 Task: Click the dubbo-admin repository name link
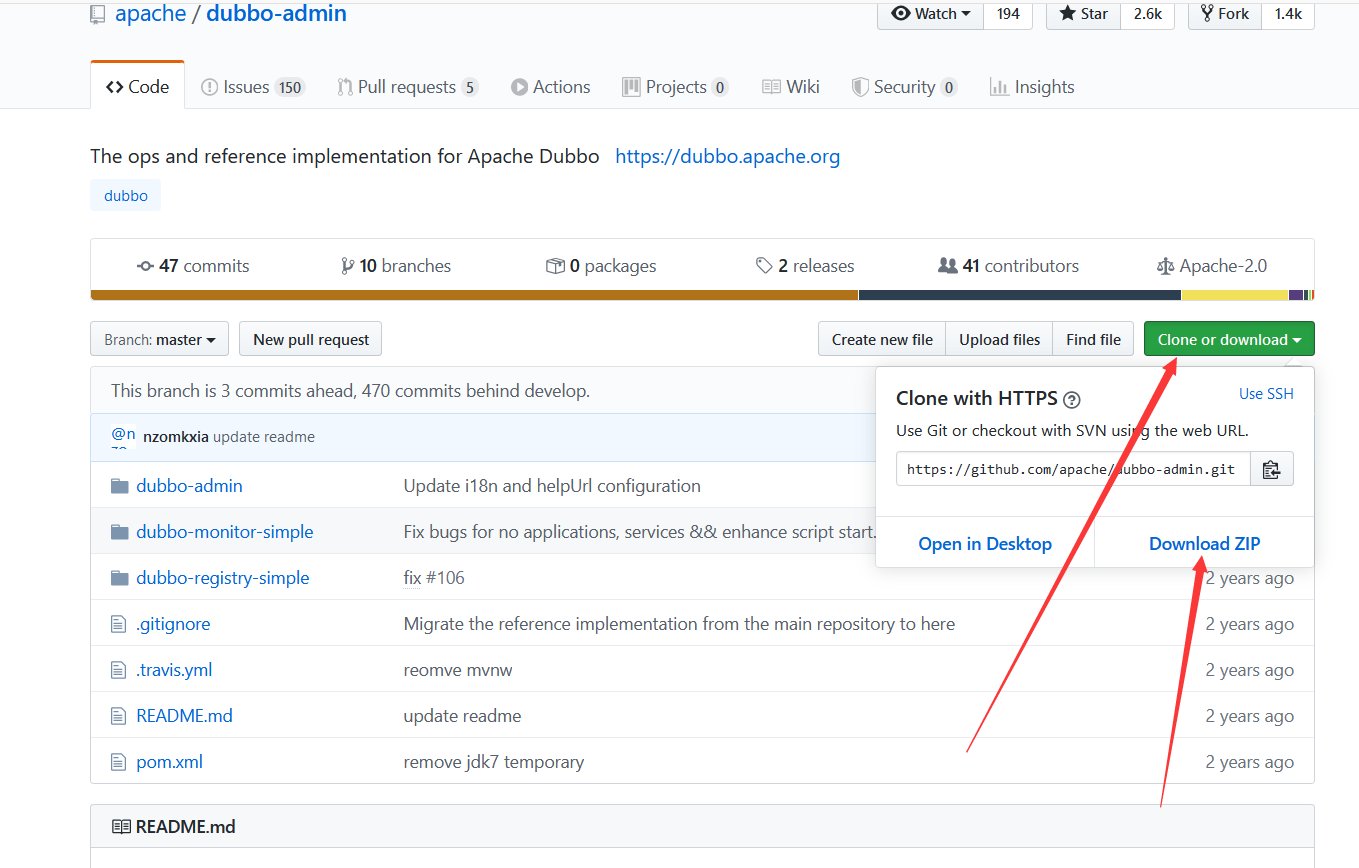[x=277, y=14]
